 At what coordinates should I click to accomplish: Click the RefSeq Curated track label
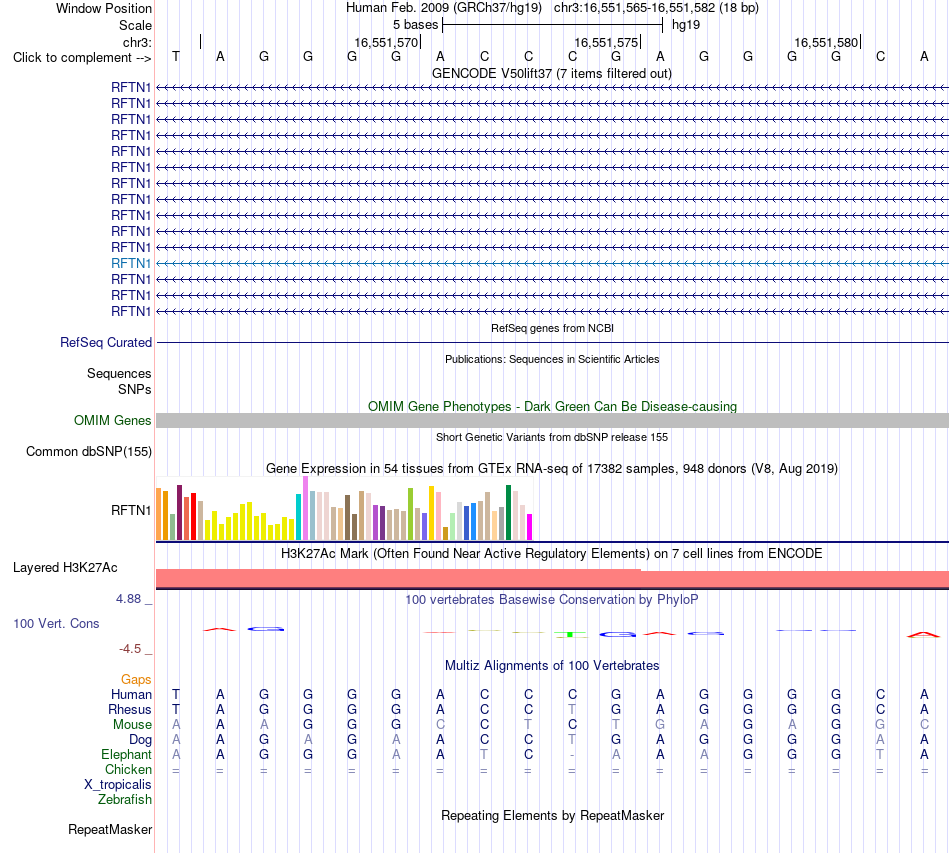[x=106, y=342]
